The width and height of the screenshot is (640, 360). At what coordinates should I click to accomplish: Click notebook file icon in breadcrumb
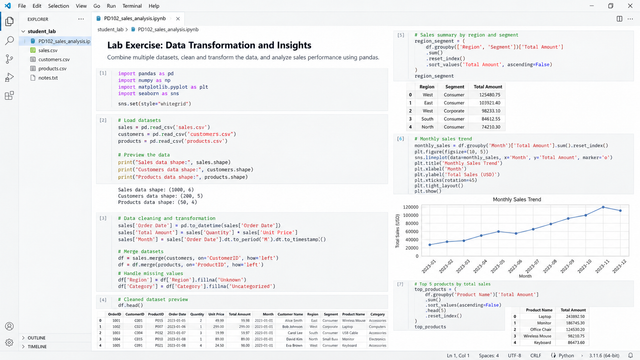pos(133,29)
